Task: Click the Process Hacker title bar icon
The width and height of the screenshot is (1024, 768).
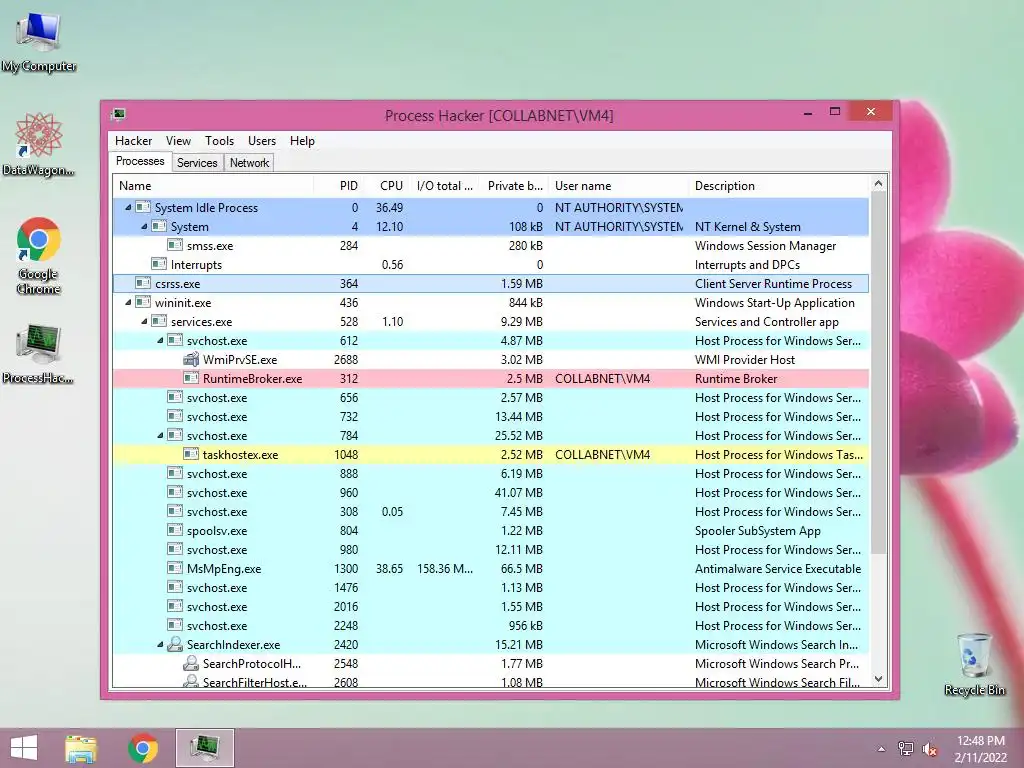Action: pos(119,115)
